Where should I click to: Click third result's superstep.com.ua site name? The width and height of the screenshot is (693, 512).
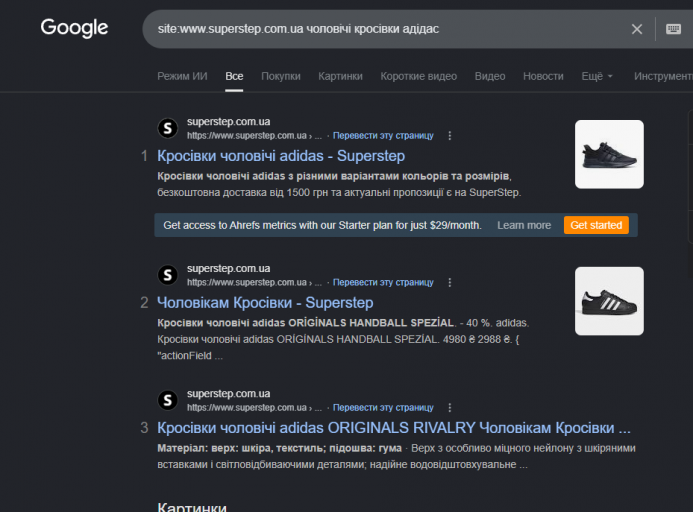[x=228, y=394]
